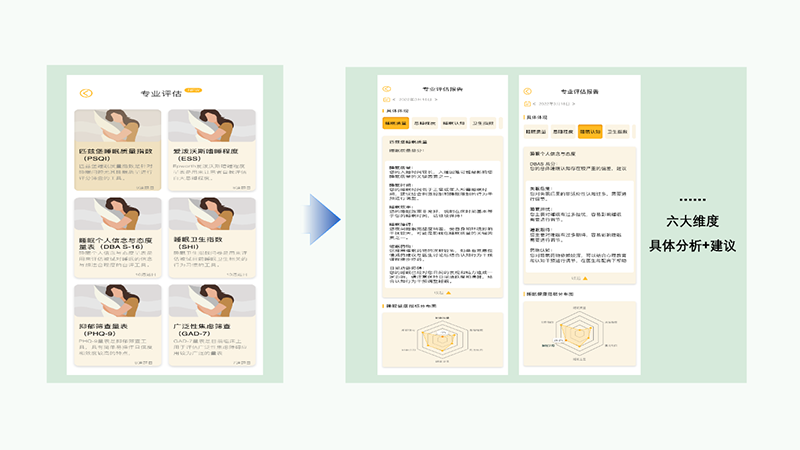Image resolution: width=800 pixels, height=450 pixels.
Task: Go to previous date on first report
Action: tap(394, 99)
